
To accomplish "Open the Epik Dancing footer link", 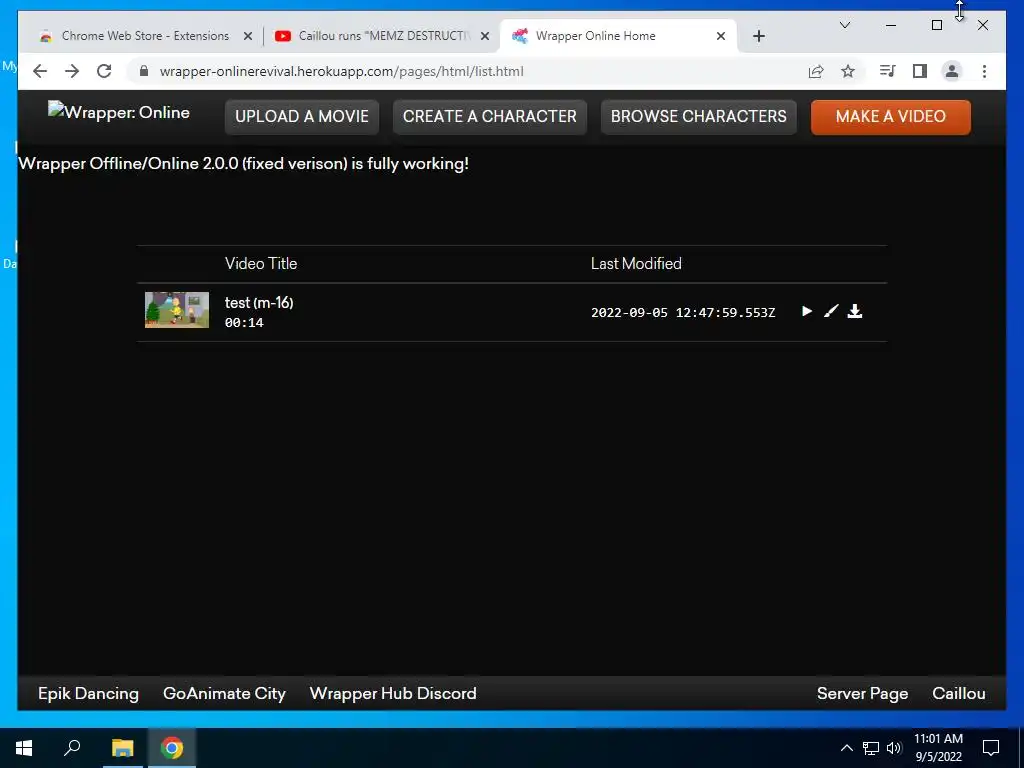I will click(x=88, y=694).
